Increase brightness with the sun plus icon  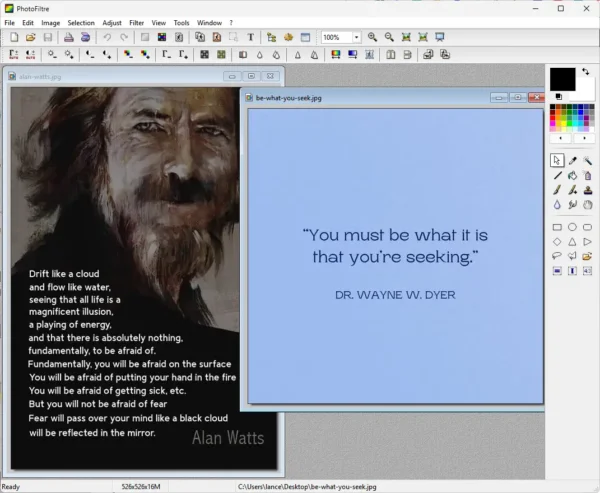click(69, 55)
